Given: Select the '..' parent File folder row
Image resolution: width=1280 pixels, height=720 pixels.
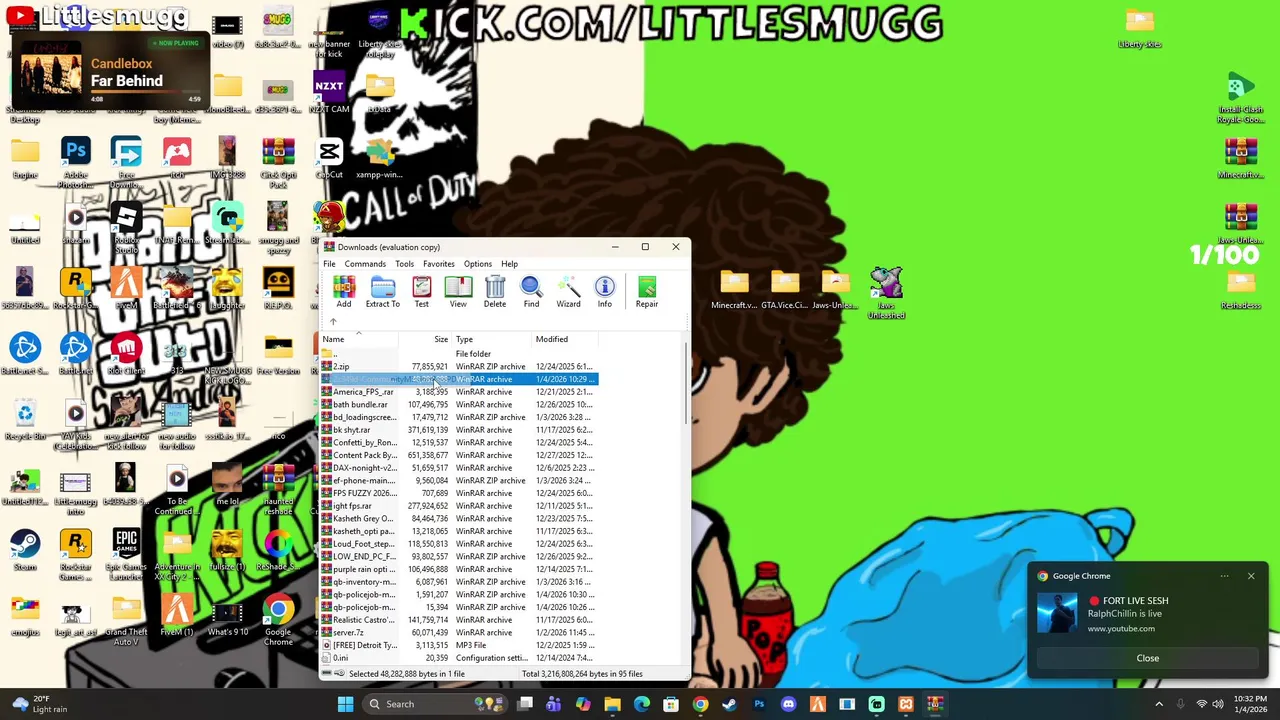Looking at the screenshot, I should 459,354.
